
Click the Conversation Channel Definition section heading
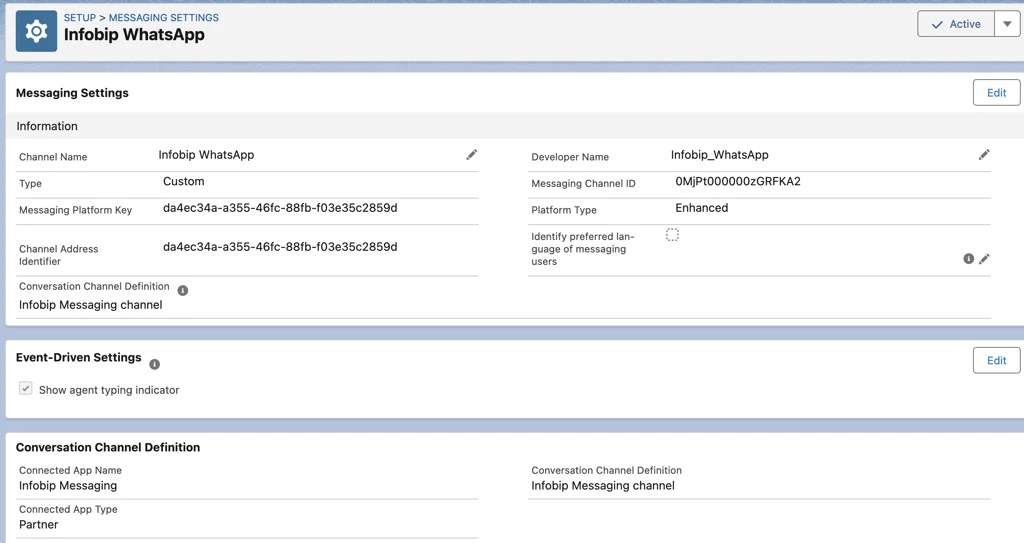click(x=108, y=448)
